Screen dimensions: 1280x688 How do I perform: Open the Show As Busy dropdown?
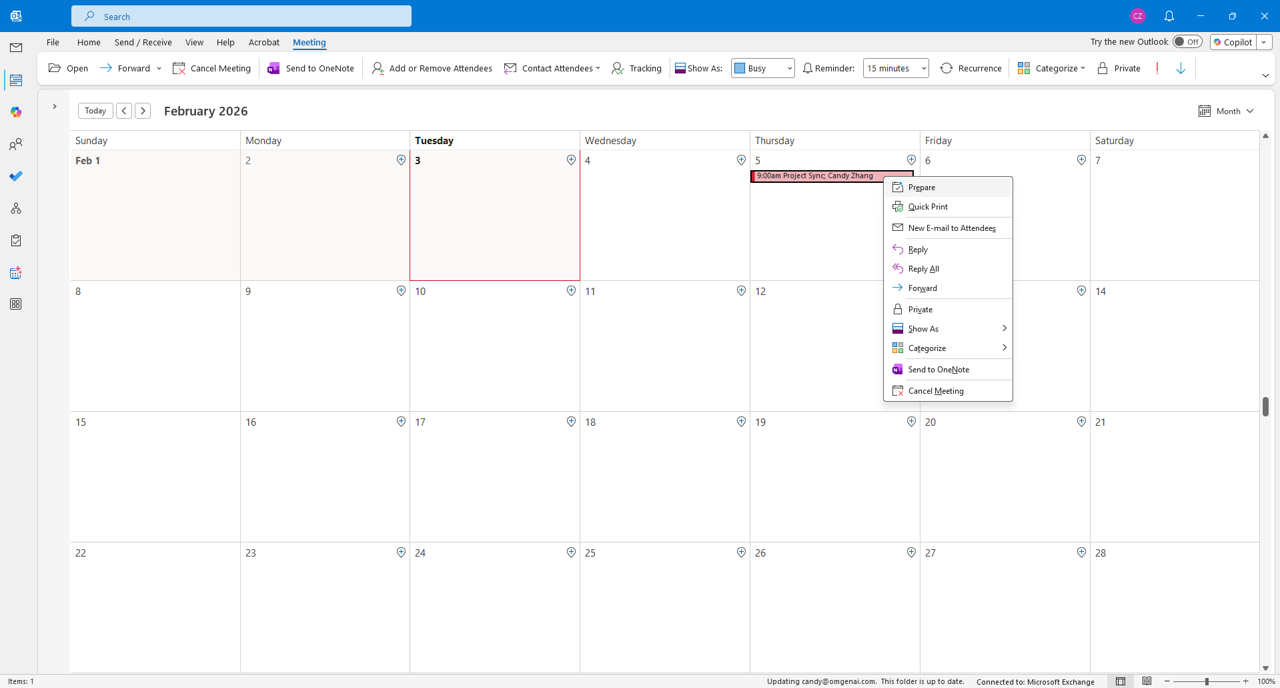click(x=762, y=68)
